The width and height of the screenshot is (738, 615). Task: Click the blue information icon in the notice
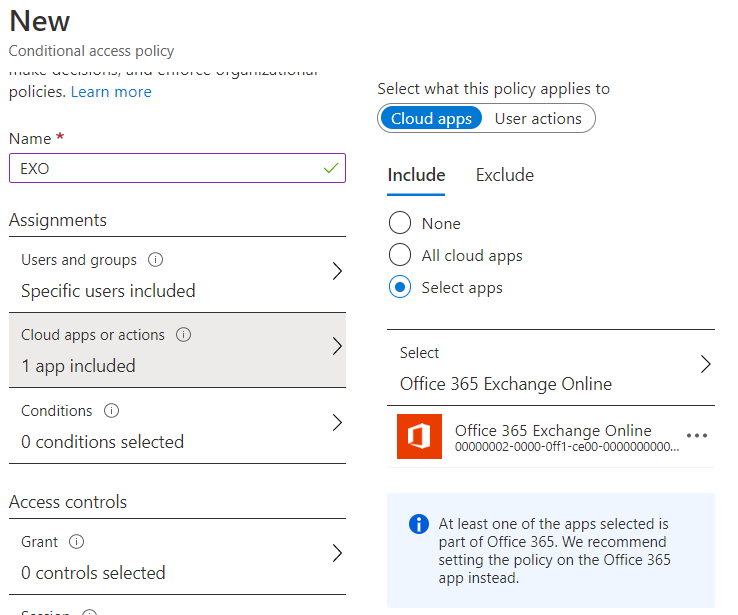point(419,525)
